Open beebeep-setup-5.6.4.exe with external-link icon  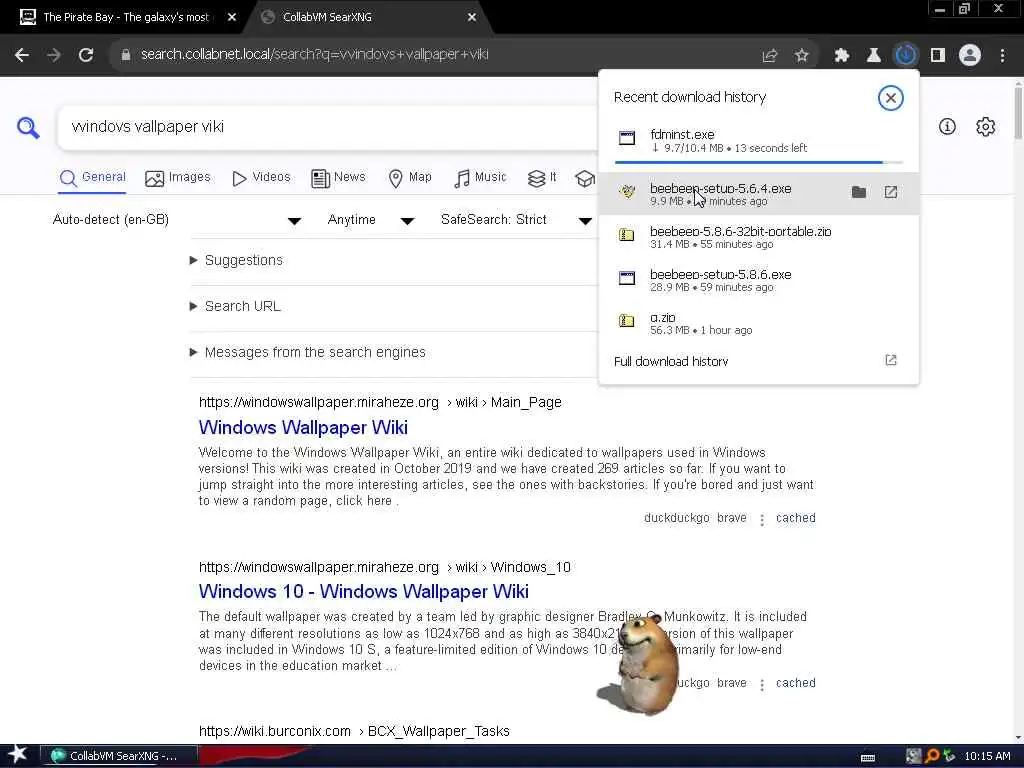pyautogui.click(x=891, y=192)
